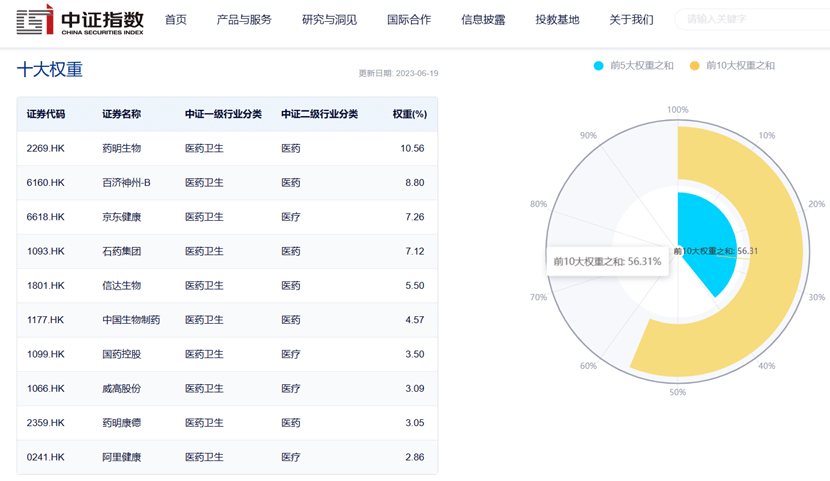Viewport: 830px width, 481px height.
Task: Select security code 2269.HK
Action: click(46, 148)
